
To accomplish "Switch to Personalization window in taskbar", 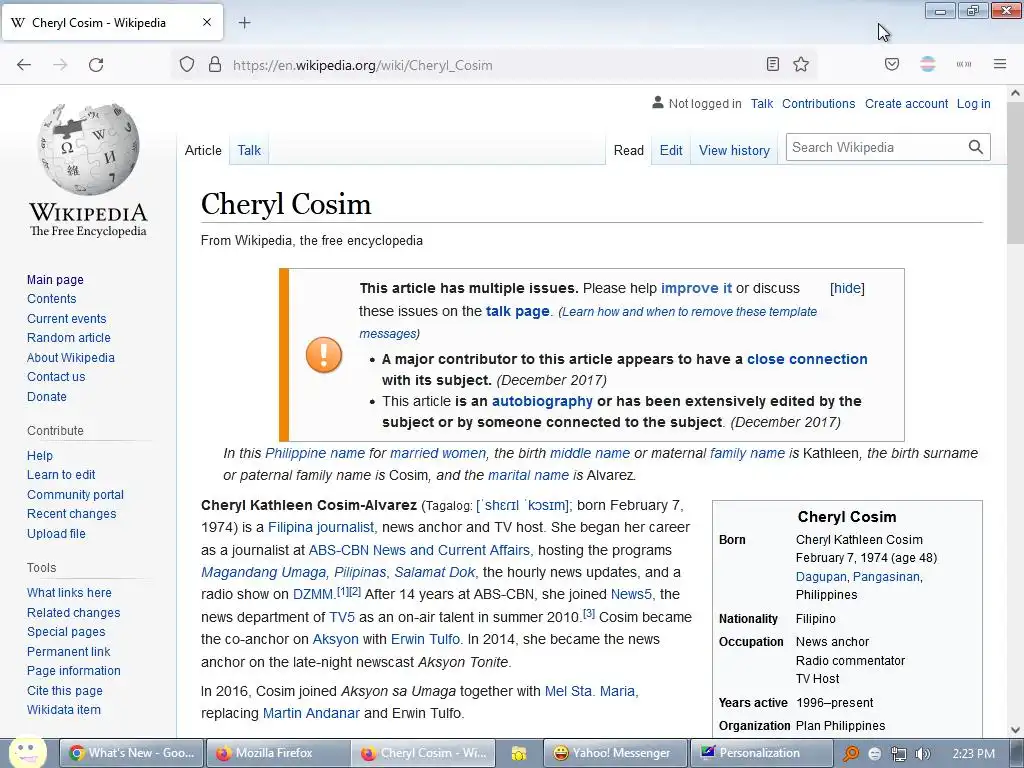I will pyautogui.click(x=761, y=753).
